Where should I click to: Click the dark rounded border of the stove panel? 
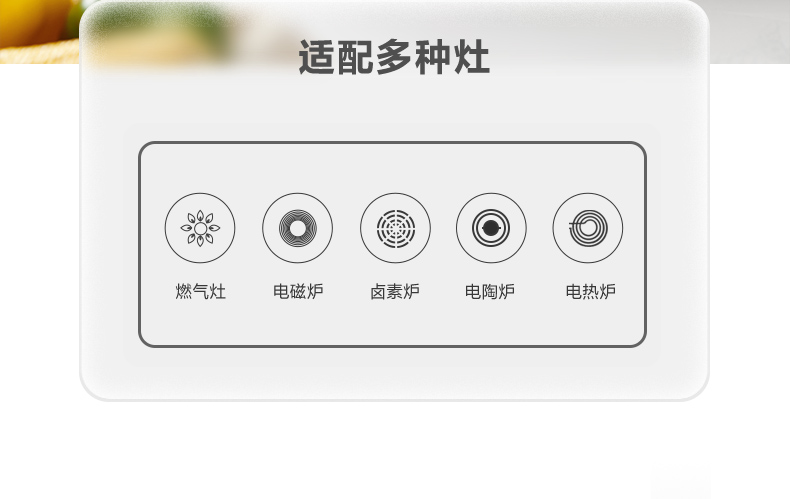[392, 143]
